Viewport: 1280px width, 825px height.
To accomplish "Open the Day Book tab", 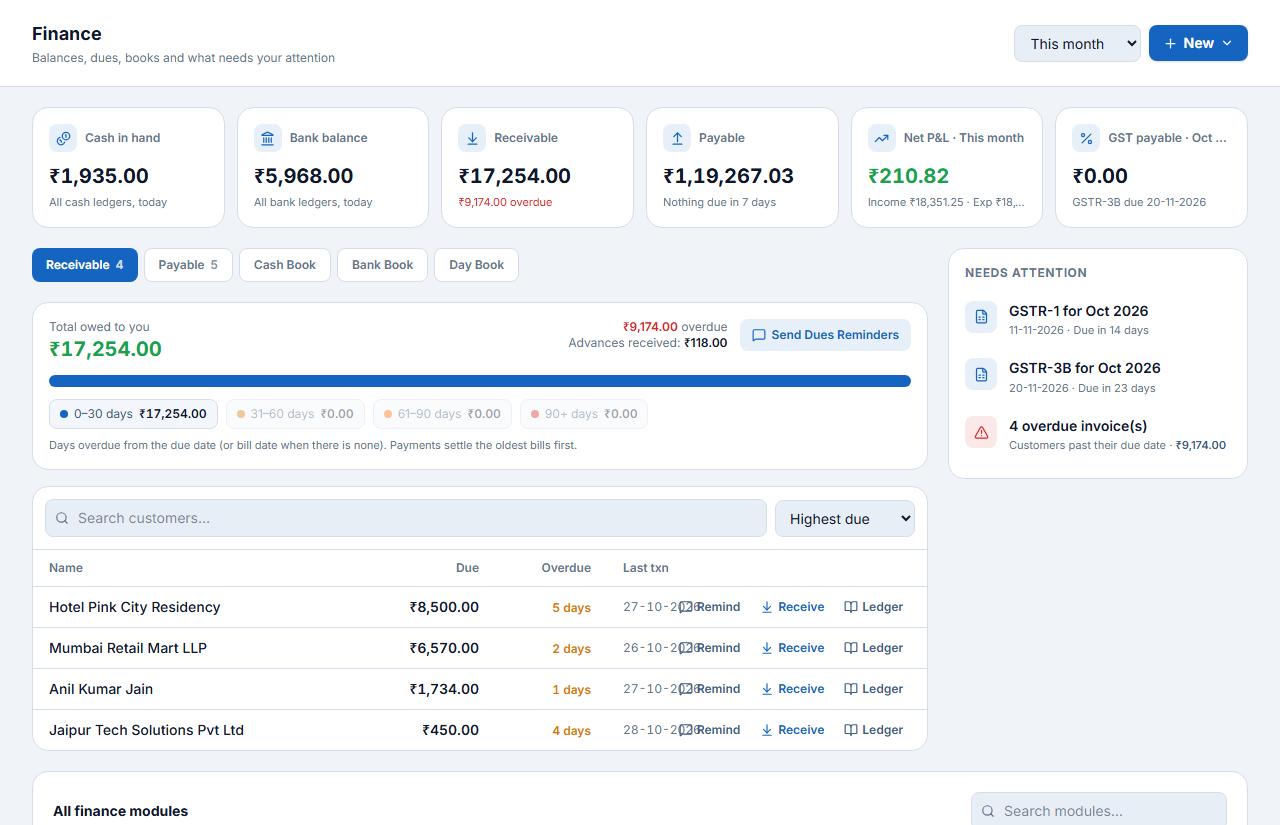I will tap(476, 265).
